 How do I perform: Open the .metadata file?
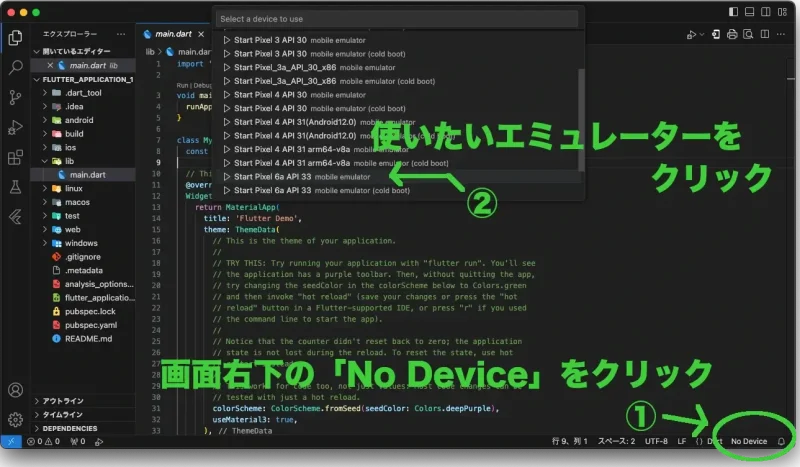[84, 271]
